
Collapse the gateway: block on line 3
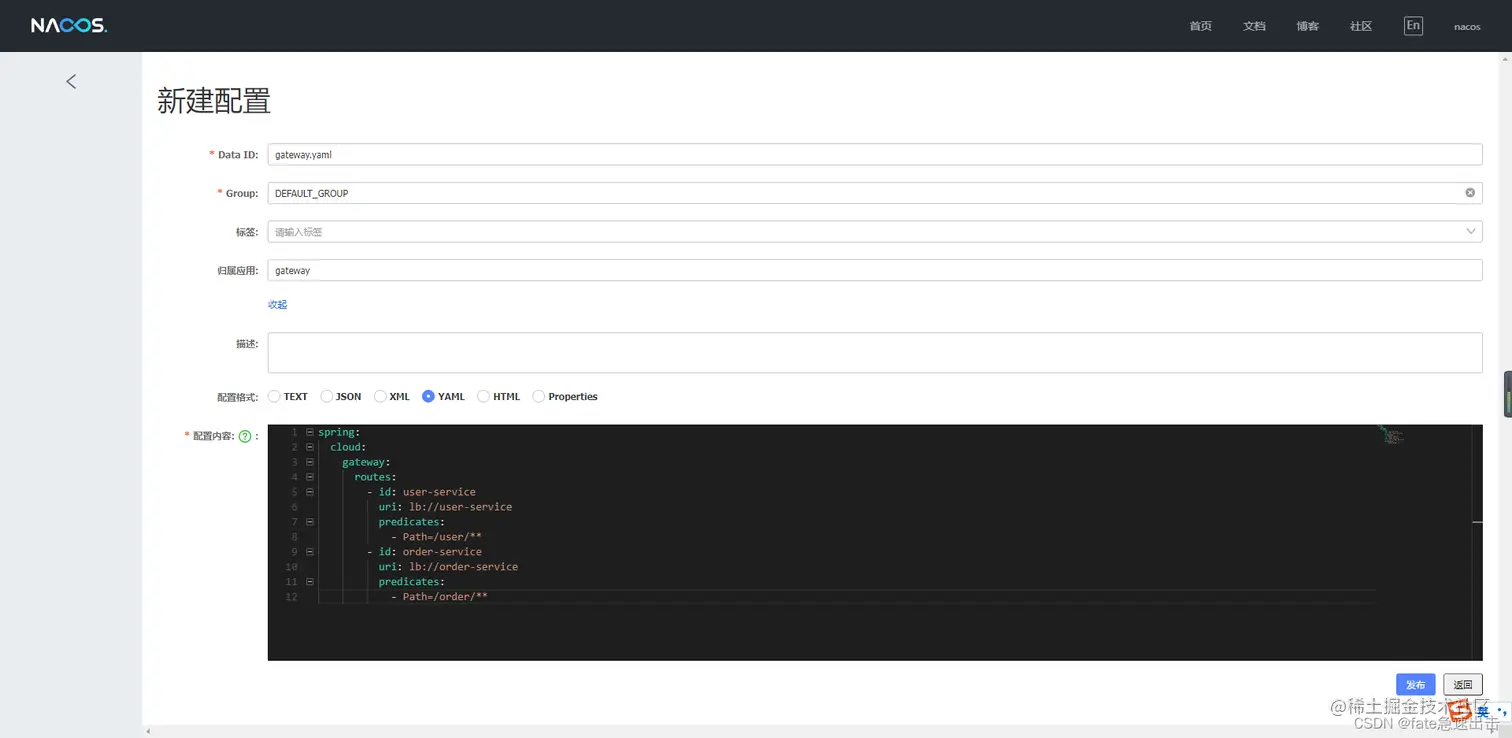pyautogui.click(x=310, y=462)
